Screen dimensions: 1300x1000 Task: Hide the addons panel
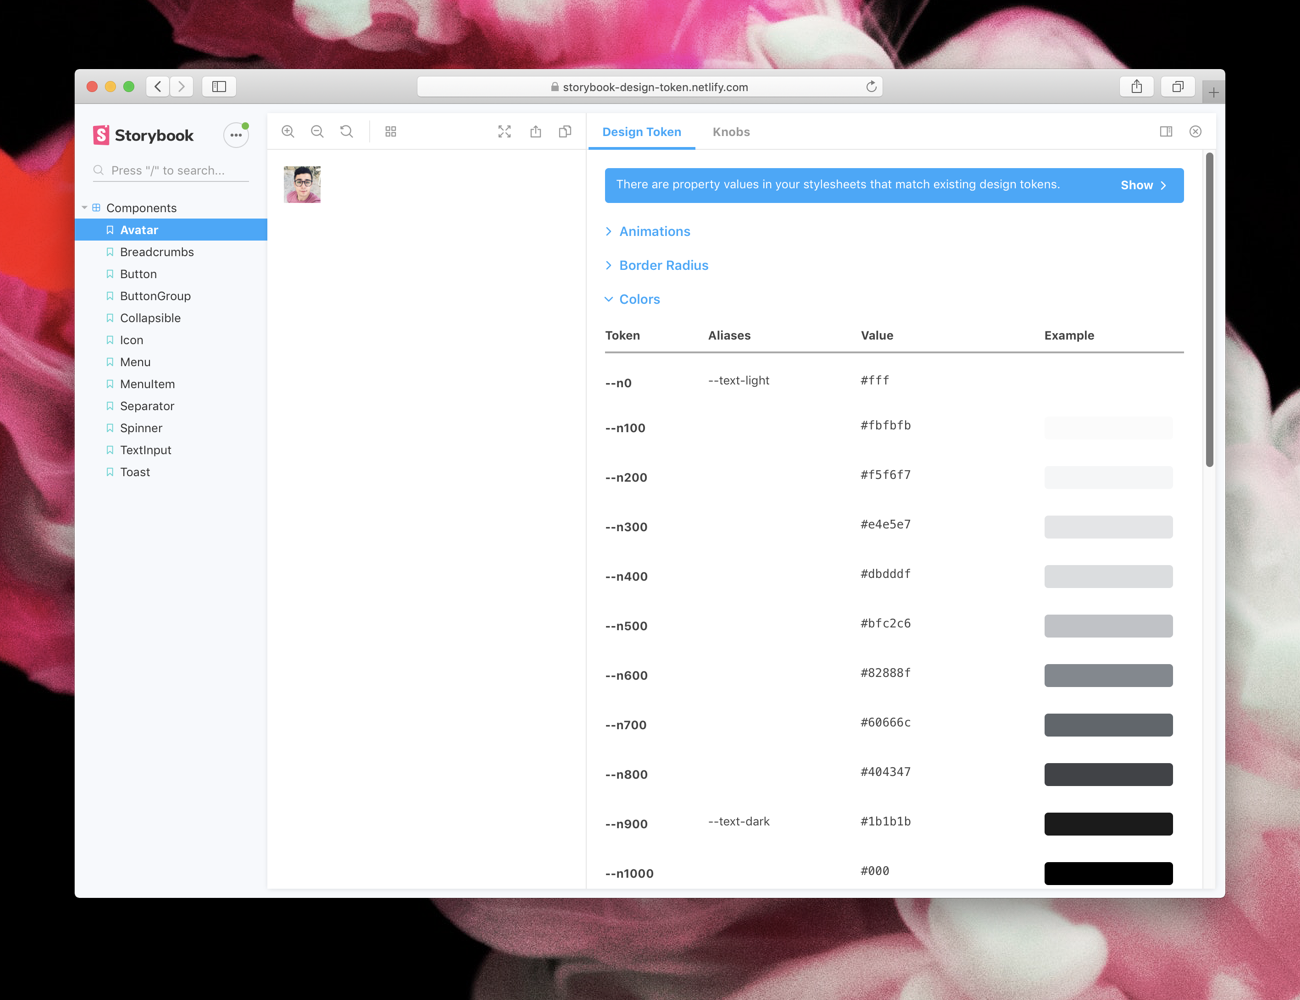tap(1195, 132)
